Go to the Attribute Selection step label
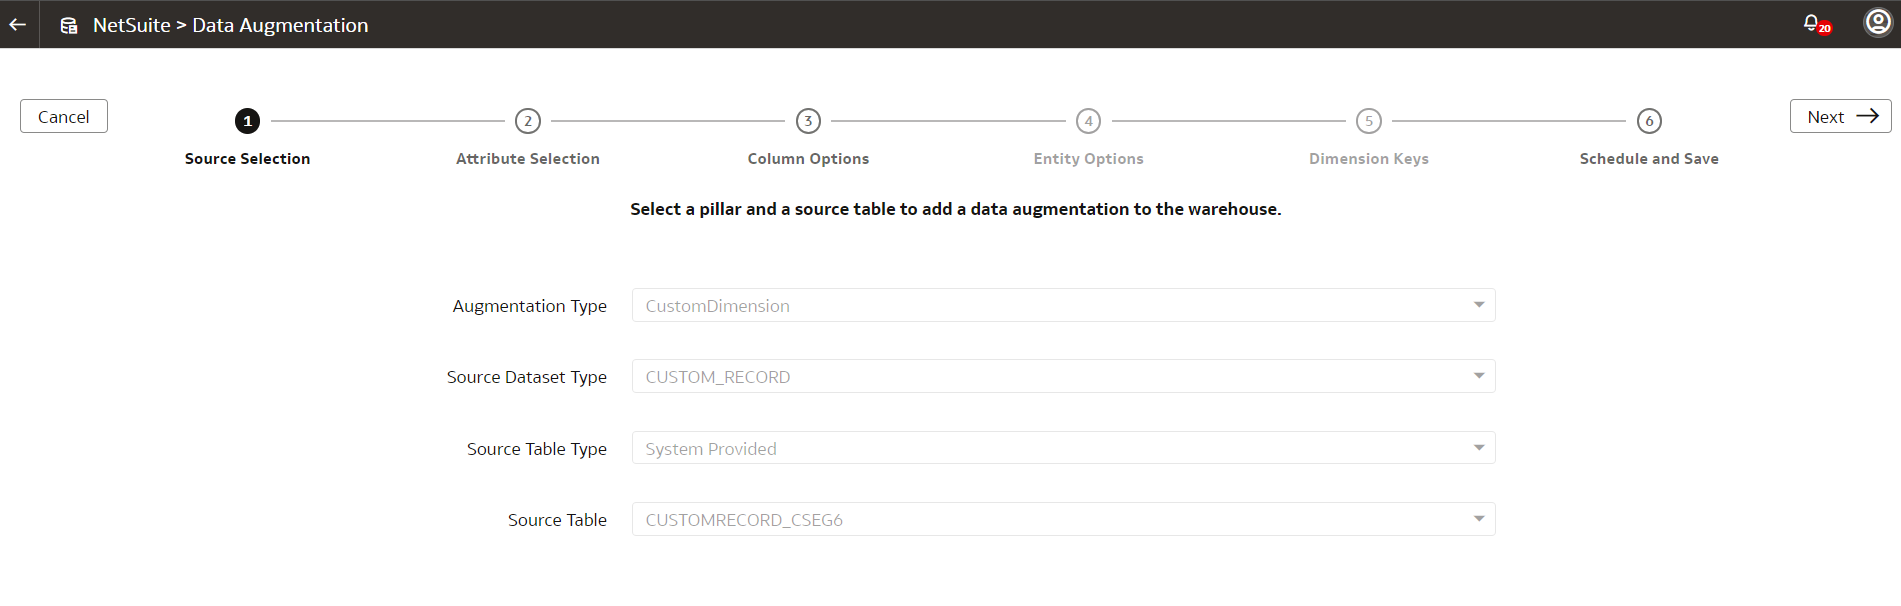 click(528, 159)
